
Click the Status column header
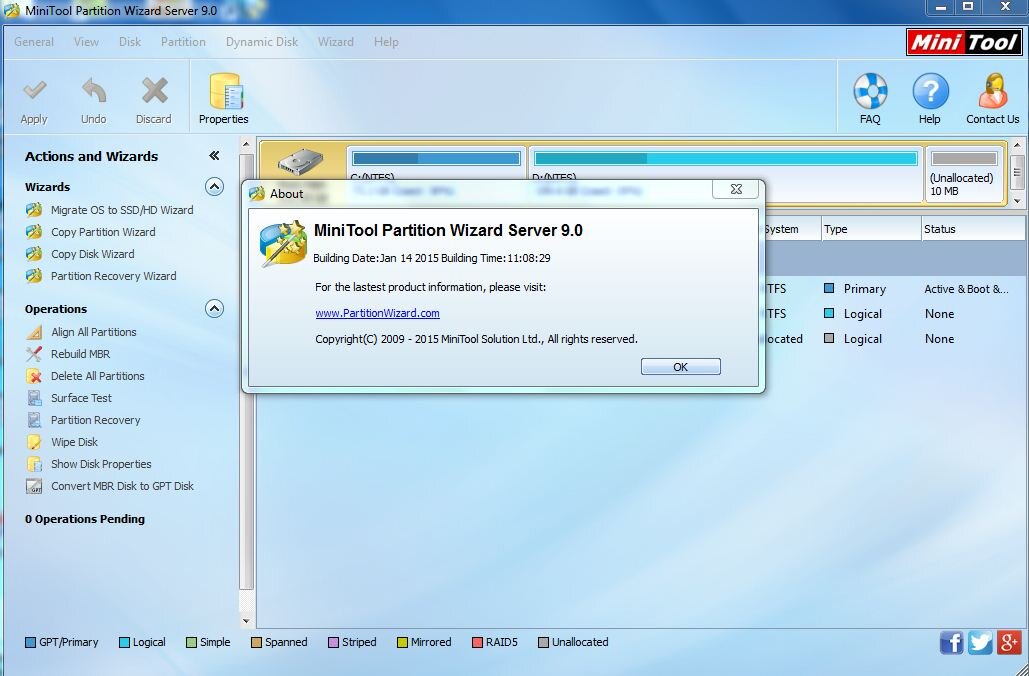point(973,229)
